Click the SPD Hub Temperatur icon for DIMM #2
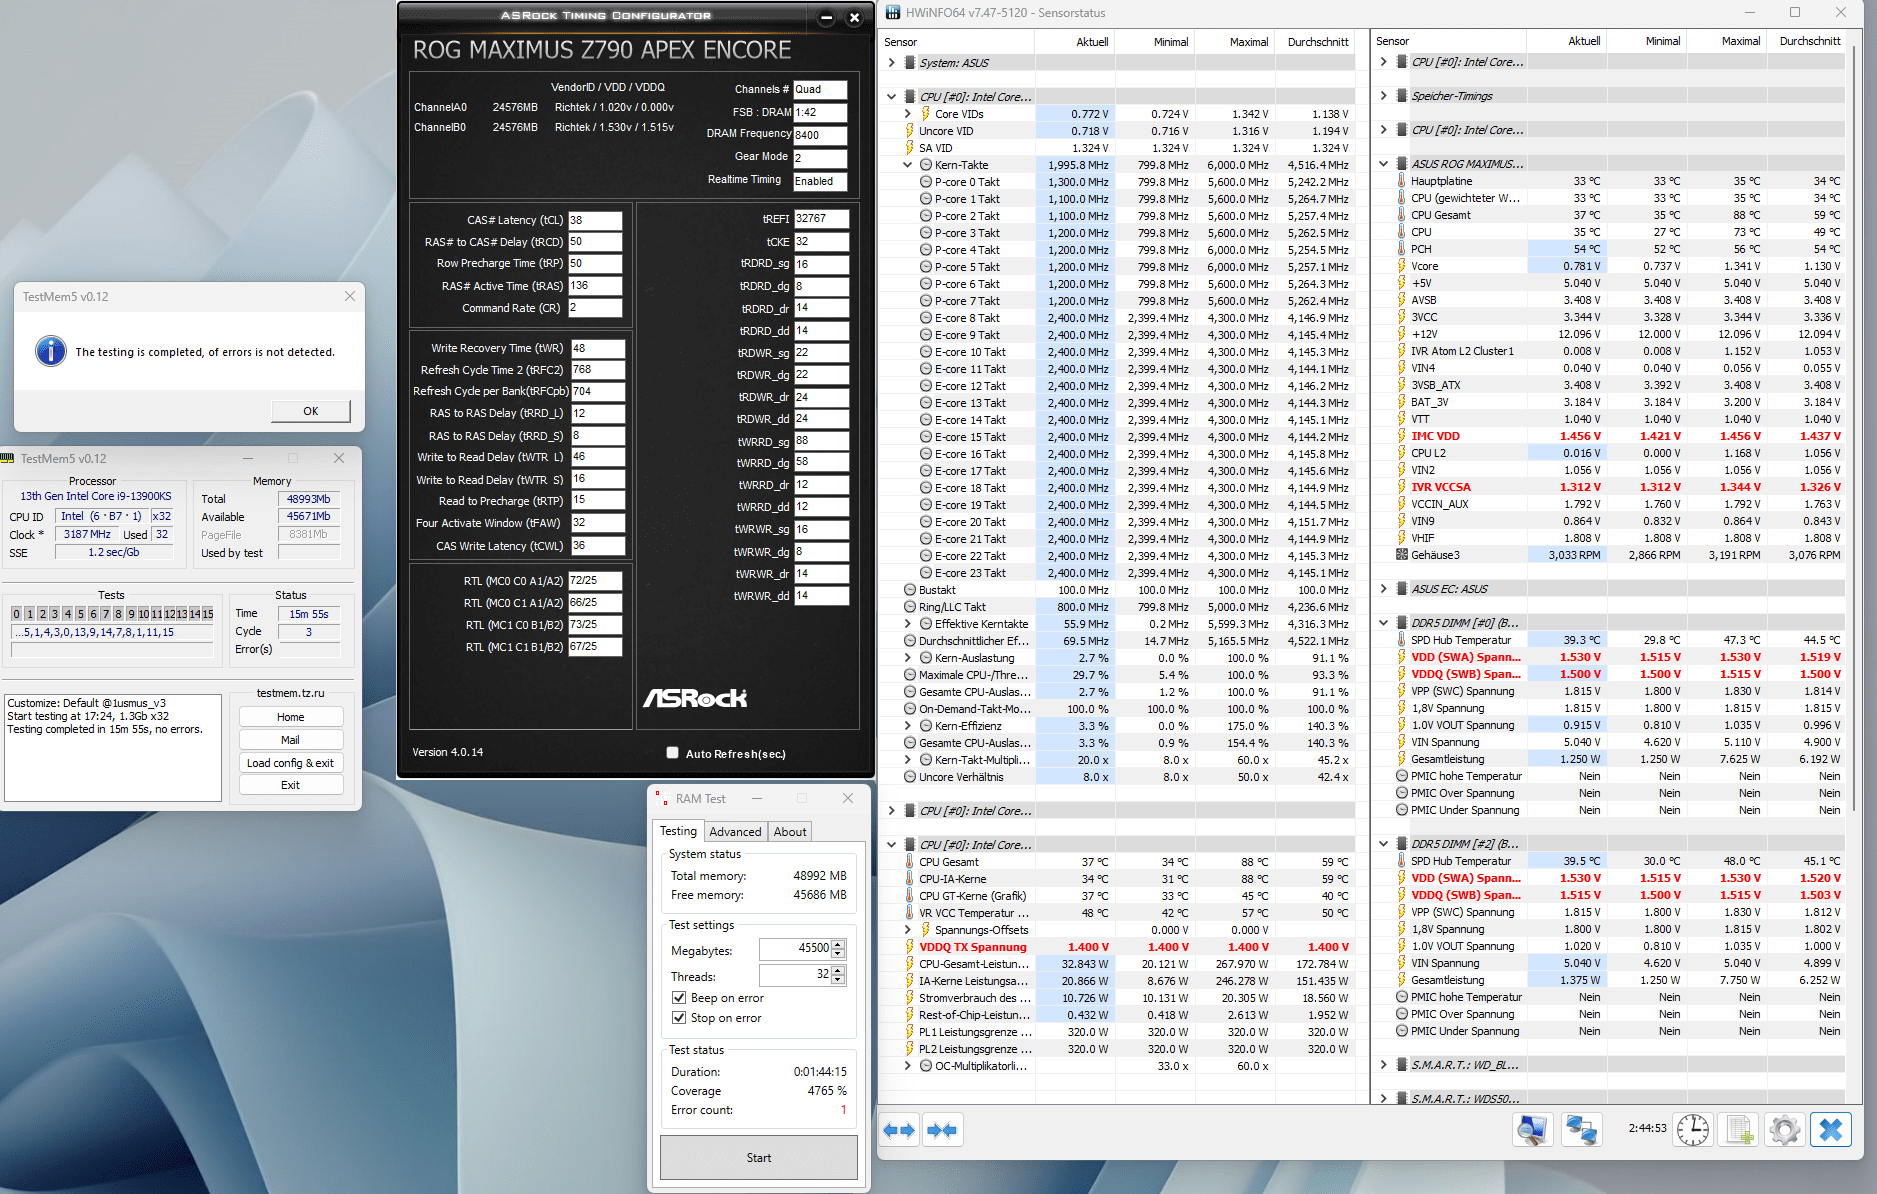Viewport: 1877px width, 1194px height. [1401, 861]
